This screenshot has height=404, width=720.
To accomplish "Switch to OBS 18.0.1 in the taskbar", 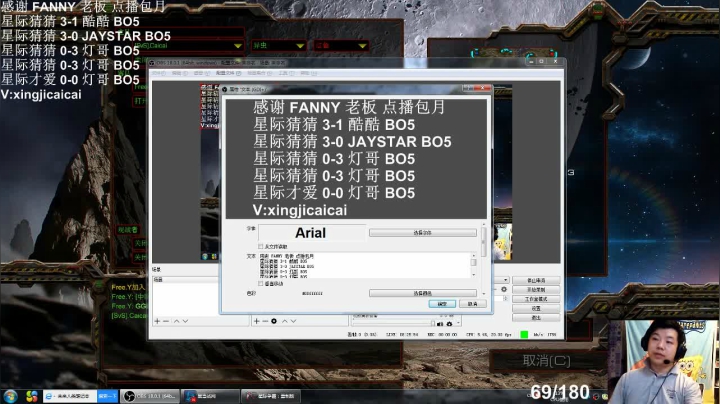I will 150,396.
